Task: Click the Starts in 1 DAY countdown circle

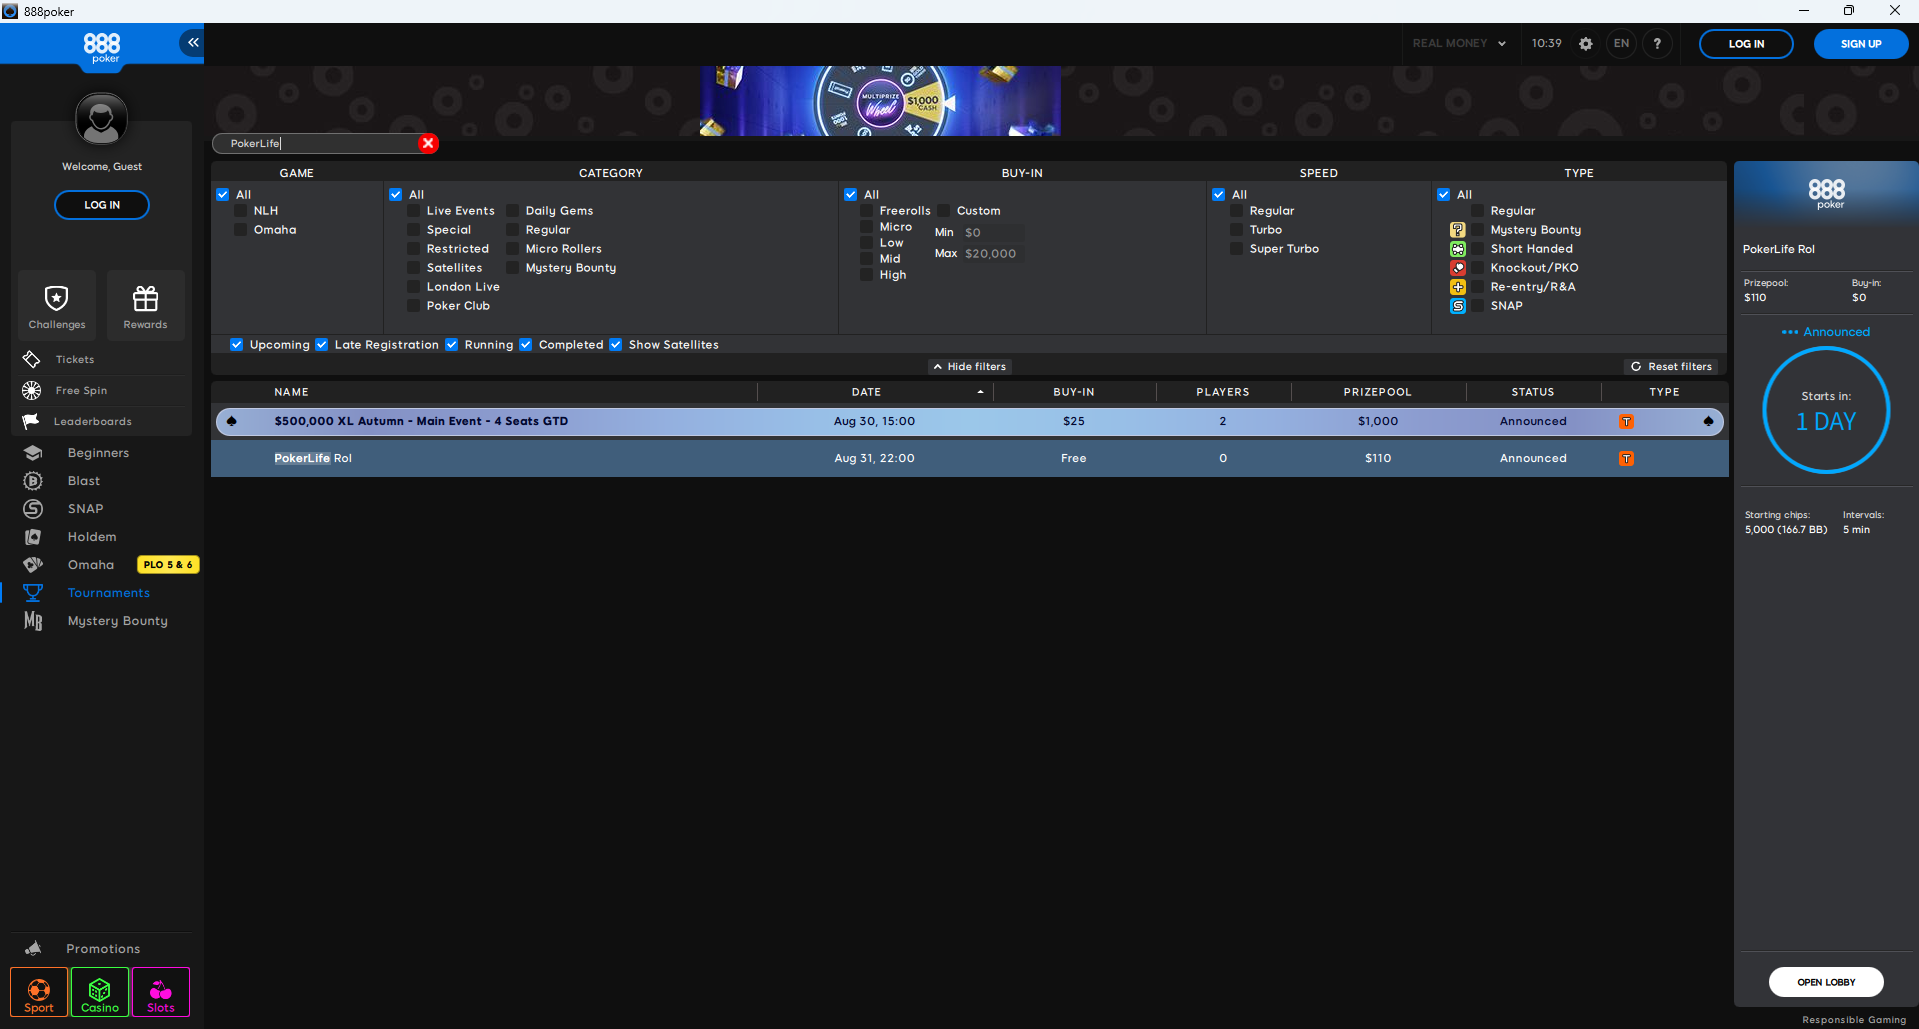Action: [x=1826, y=410]
